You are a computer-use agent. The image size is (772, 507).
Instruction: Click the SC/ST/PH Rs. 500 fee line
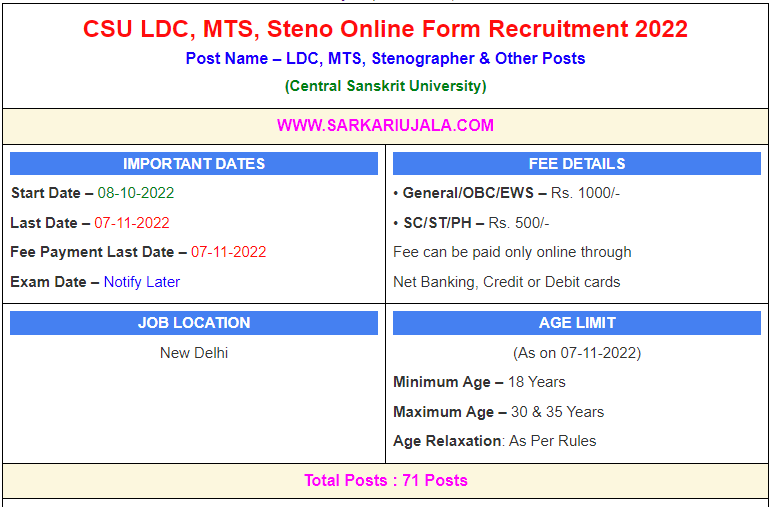(x=471, y=223)
